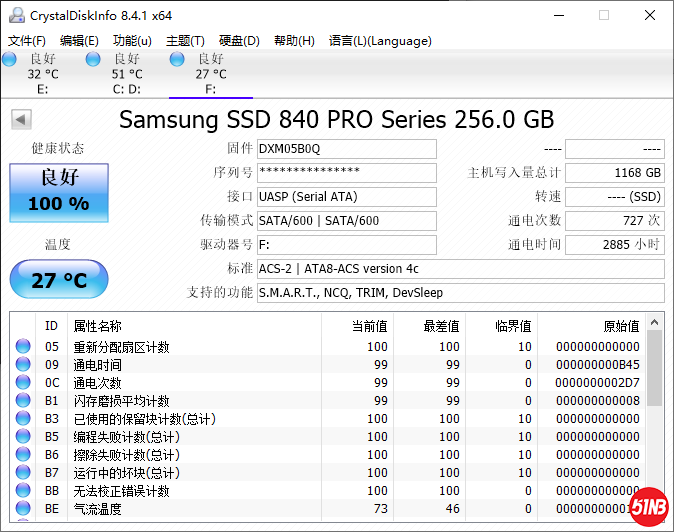This screenshot has width=674, height=532.
Task: Open the 主题(T) menu
Action: pyautogui.click(x=185, y=41)
